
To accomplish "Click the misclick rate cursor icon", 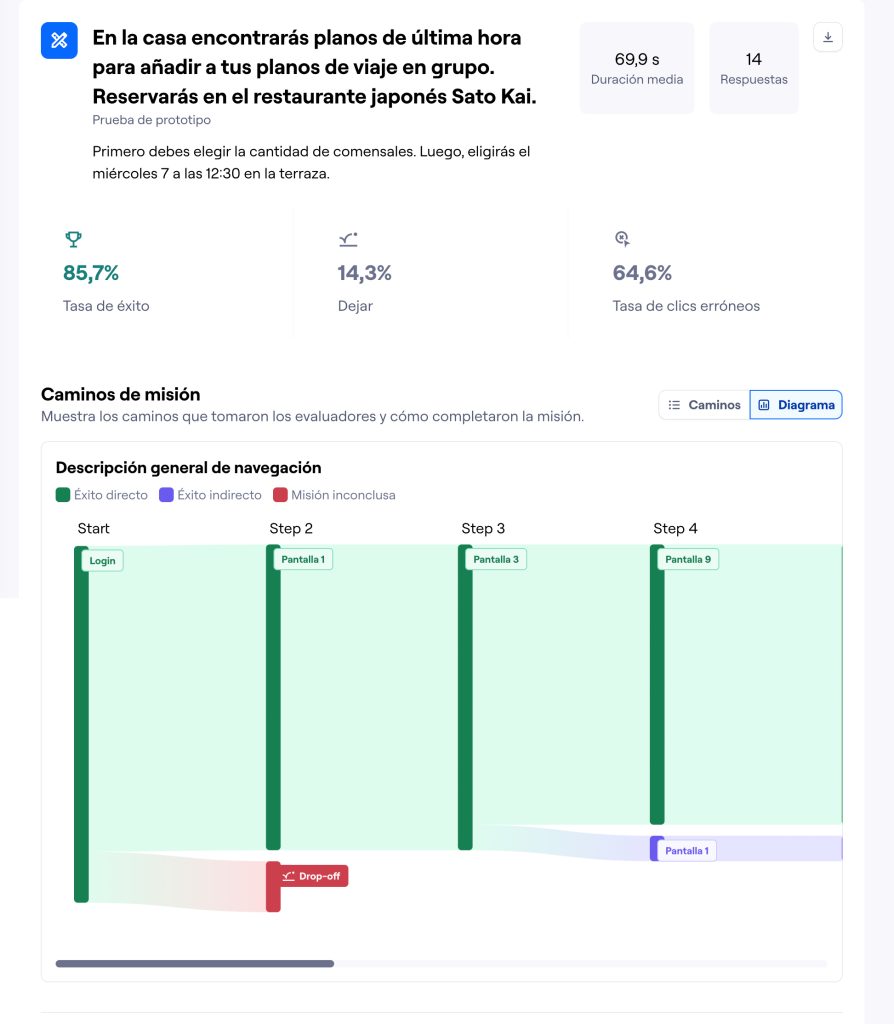I will tap(622, 239).
